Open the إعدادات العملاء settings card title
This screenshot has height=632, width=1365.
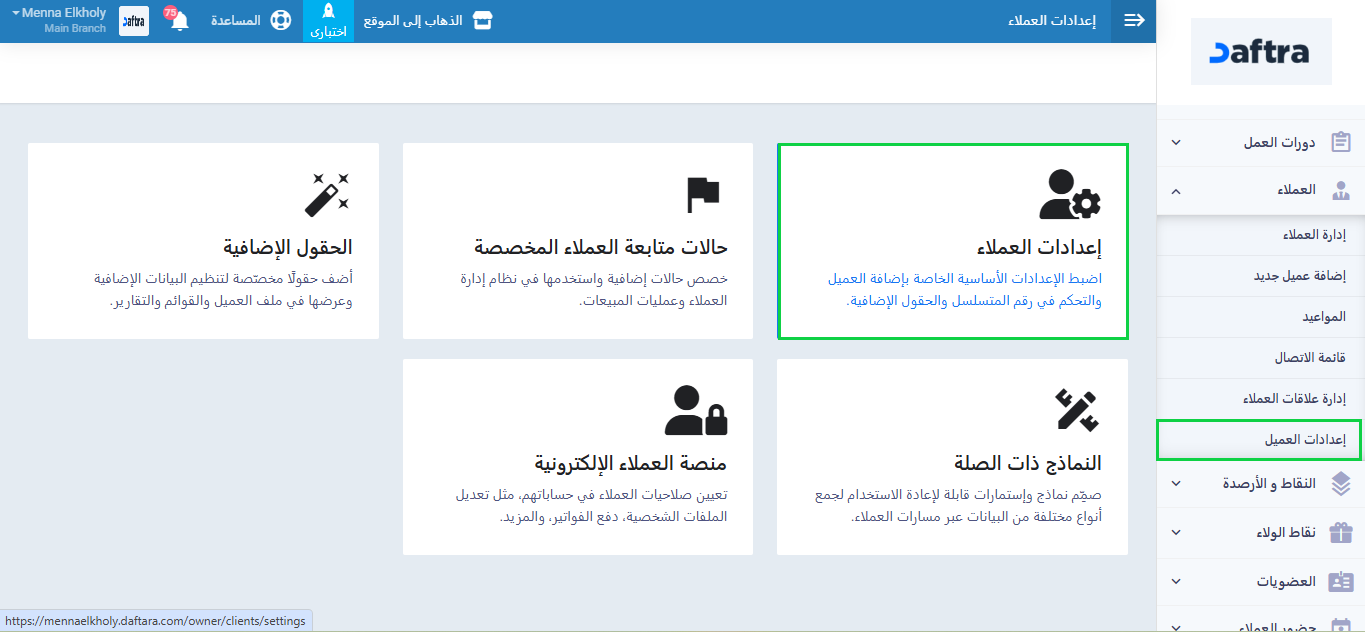point(1039,248)
